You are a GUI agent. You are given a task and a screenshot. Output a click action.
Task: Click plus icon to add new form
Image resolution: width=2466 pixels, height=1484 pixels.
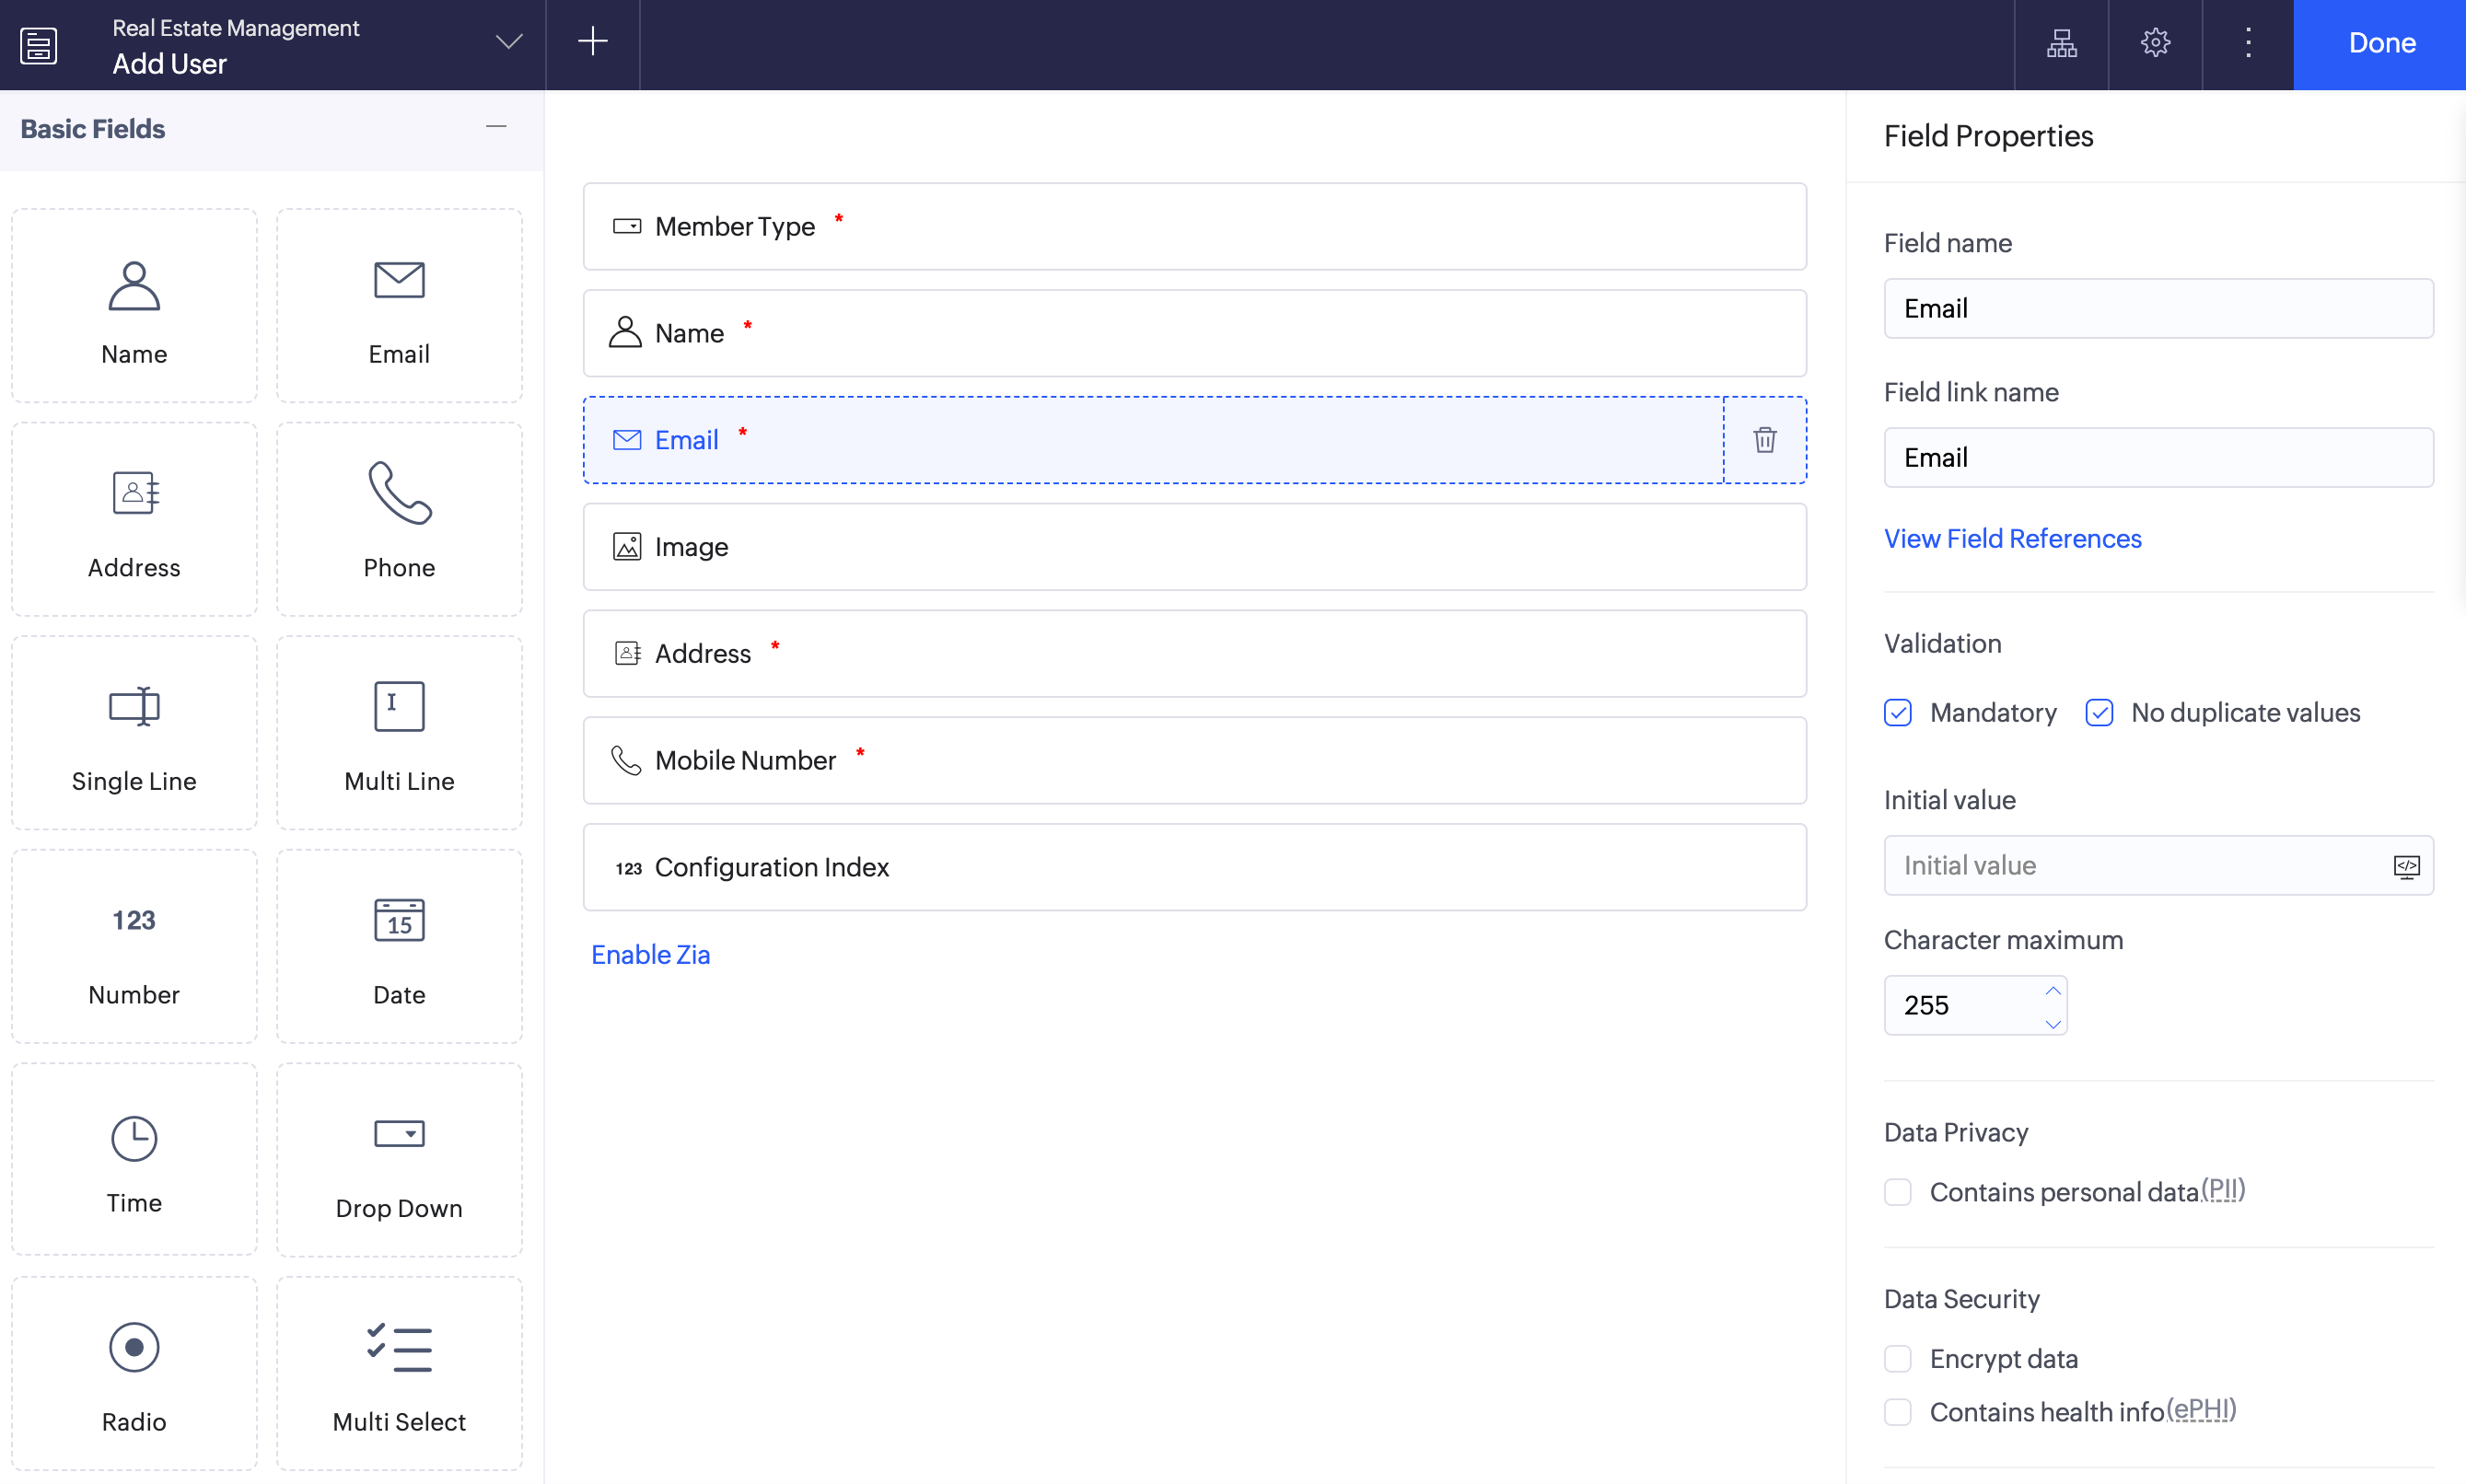[593, 42]
